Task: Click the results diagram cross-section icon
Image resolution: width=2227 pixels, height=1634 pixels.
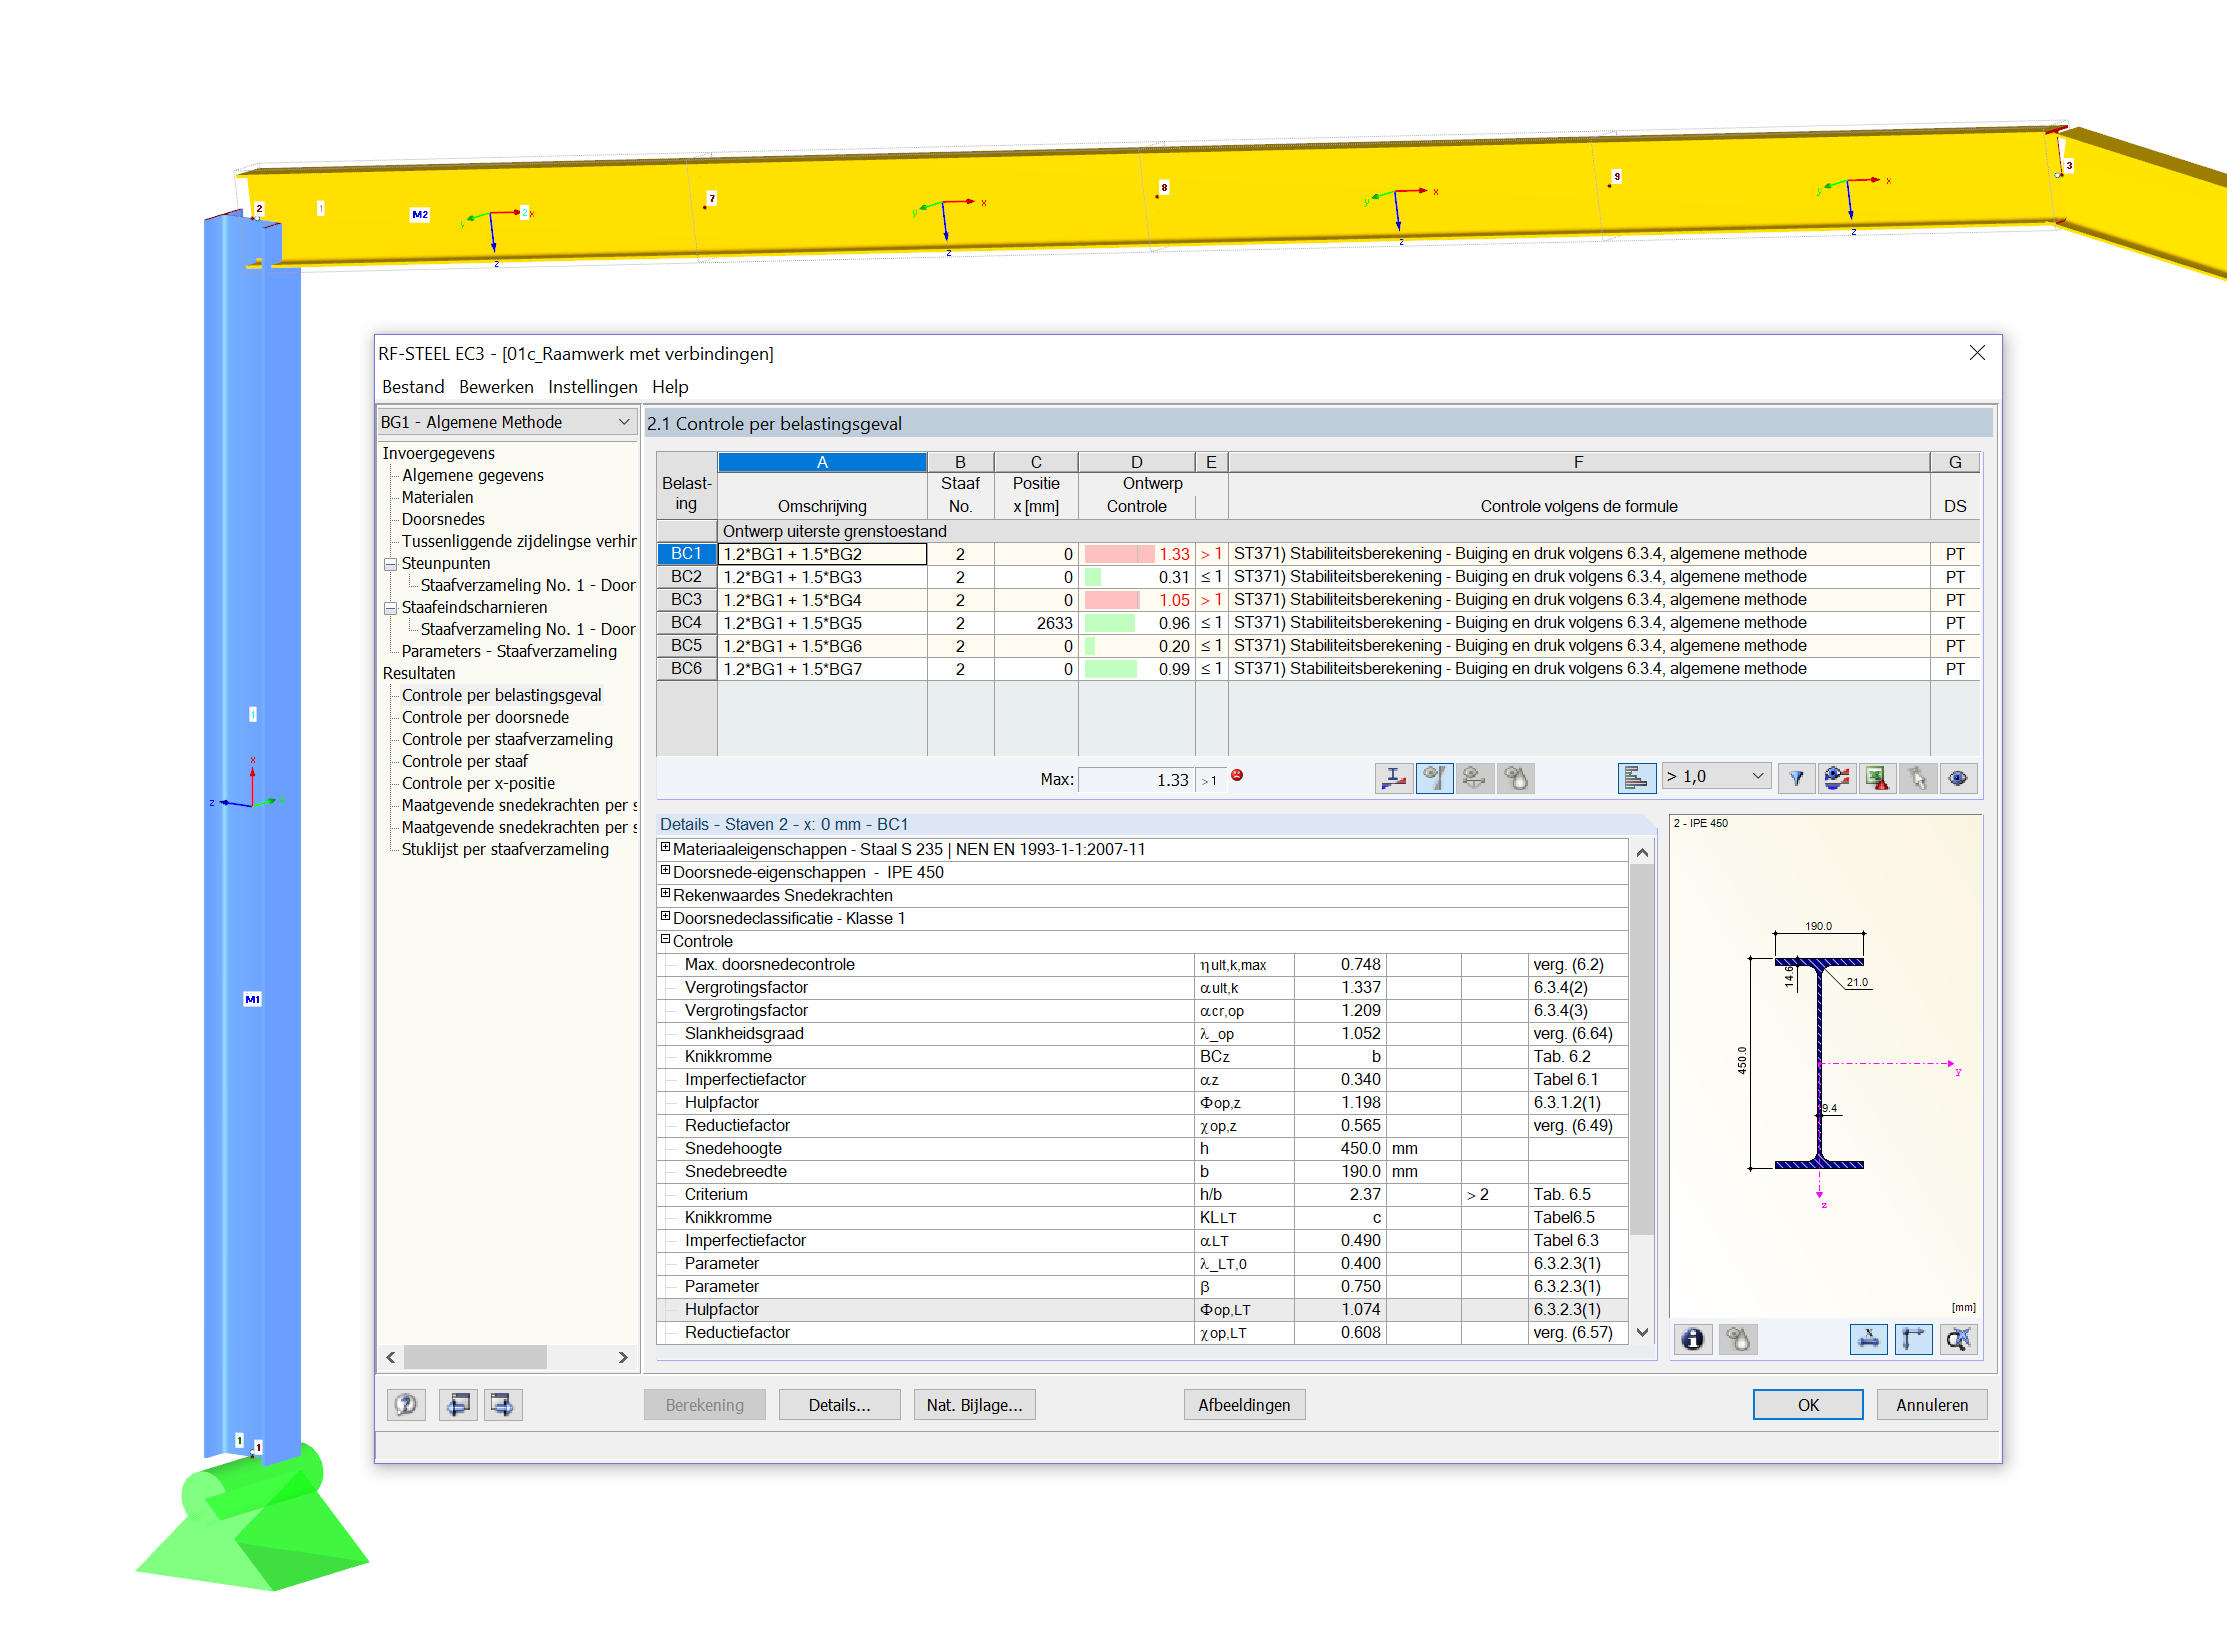Action: pyautogui.click(x=1394, y=778)
